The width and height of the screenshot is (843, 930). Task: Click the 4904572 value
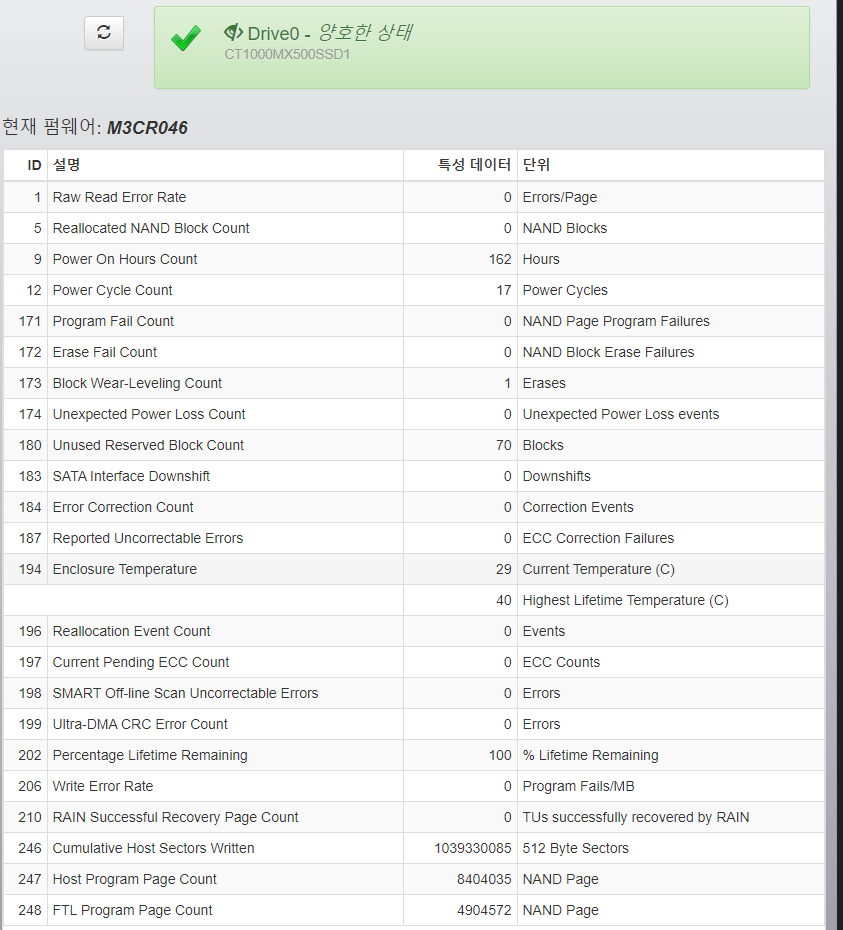[x=484, y=910]
